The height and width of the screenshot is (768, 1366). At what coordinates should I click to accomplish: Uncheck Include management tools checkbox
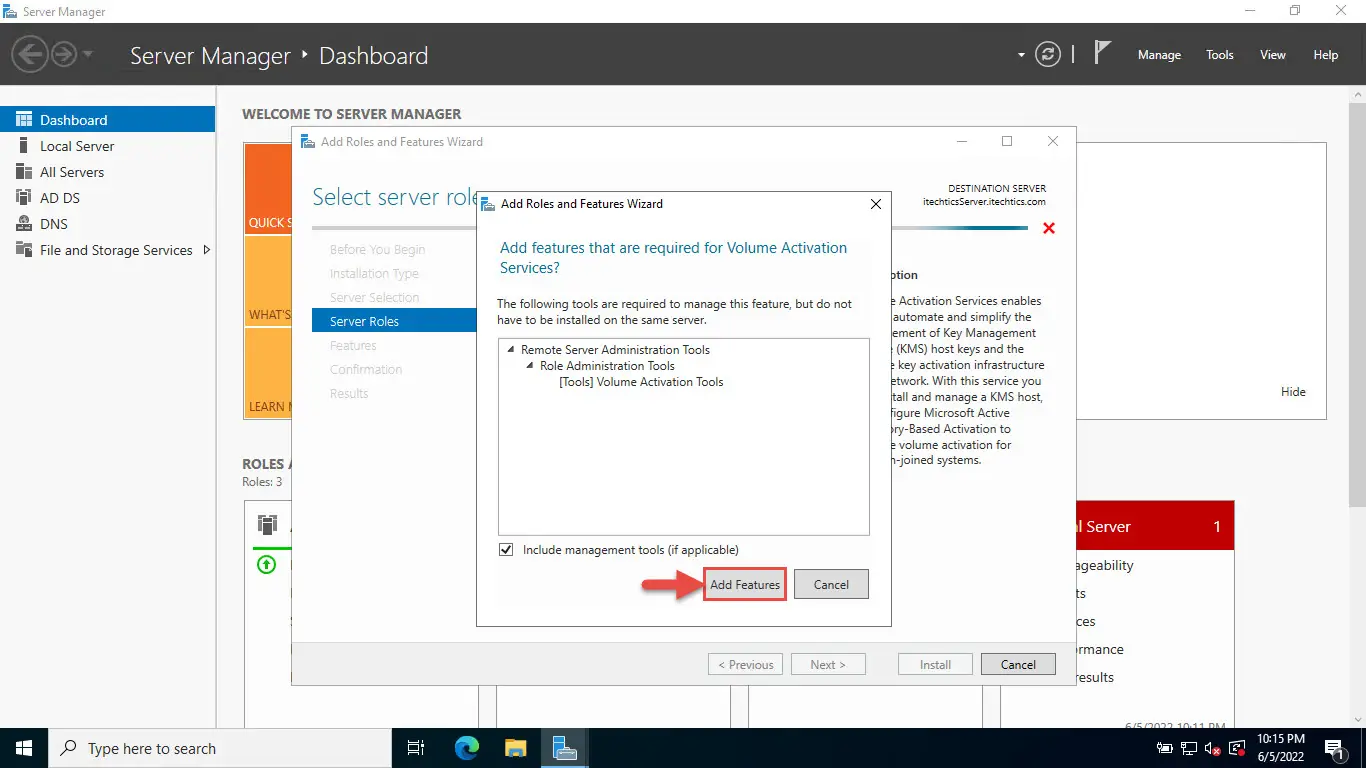pyautogui.click(x=506, y=550)
